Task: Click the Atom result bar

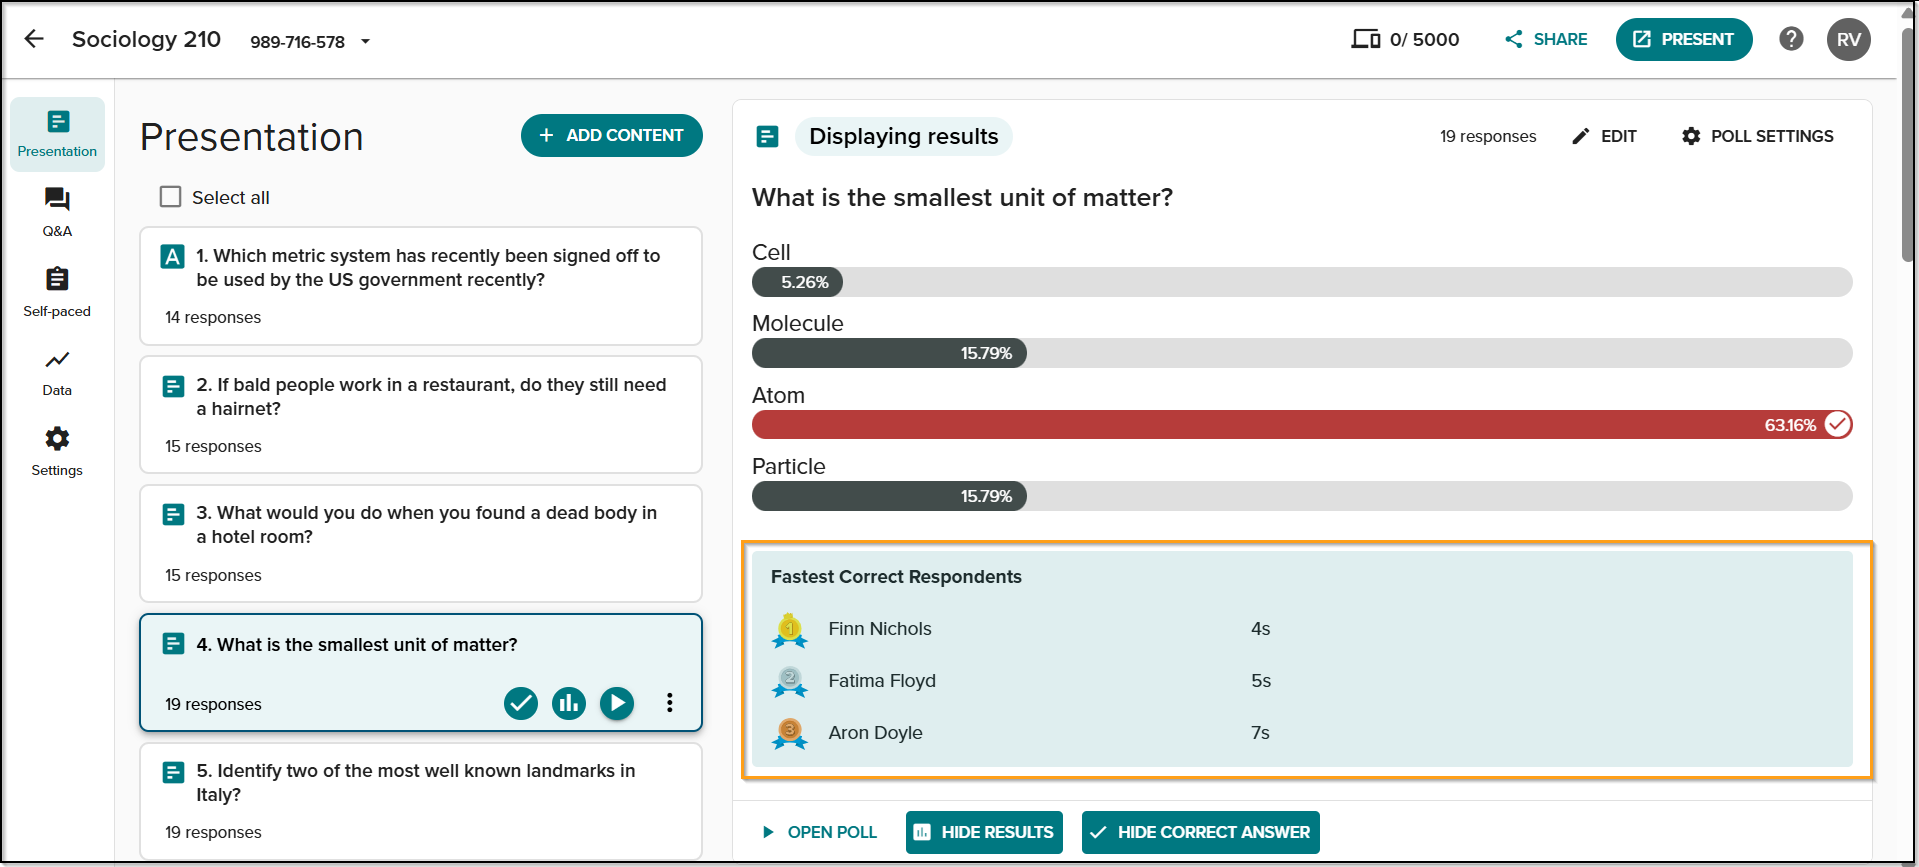Action: [1302, 425]
